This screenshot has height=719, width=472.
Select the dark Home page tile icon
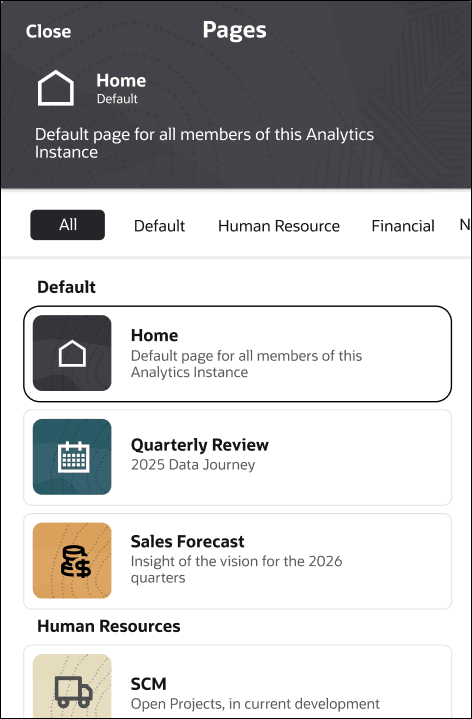72,353
